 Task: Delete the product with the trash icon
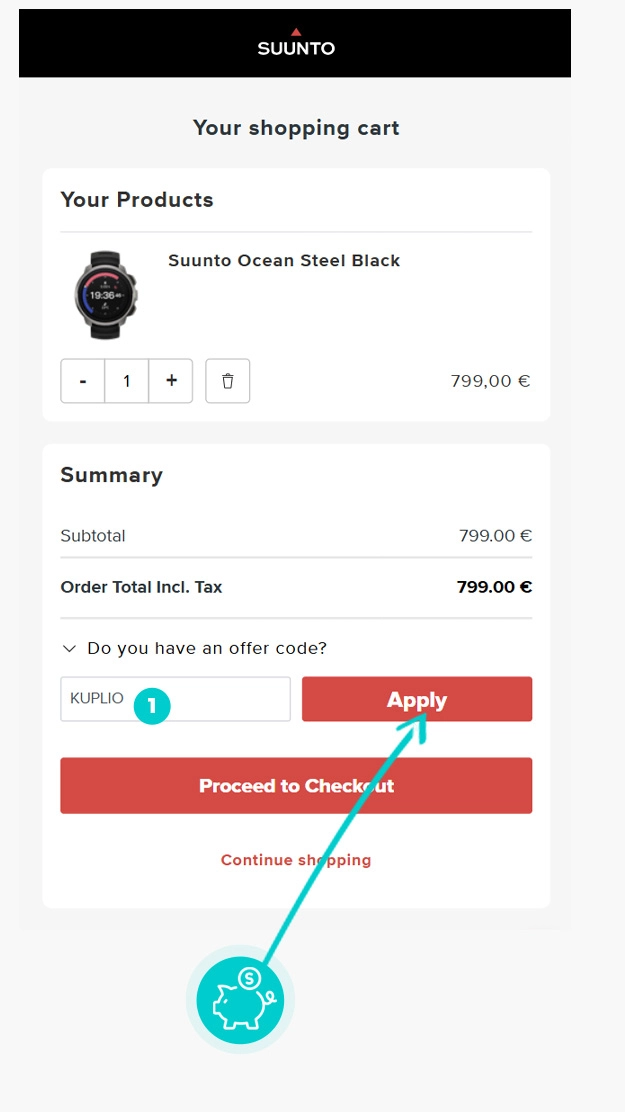coord(228,381)
